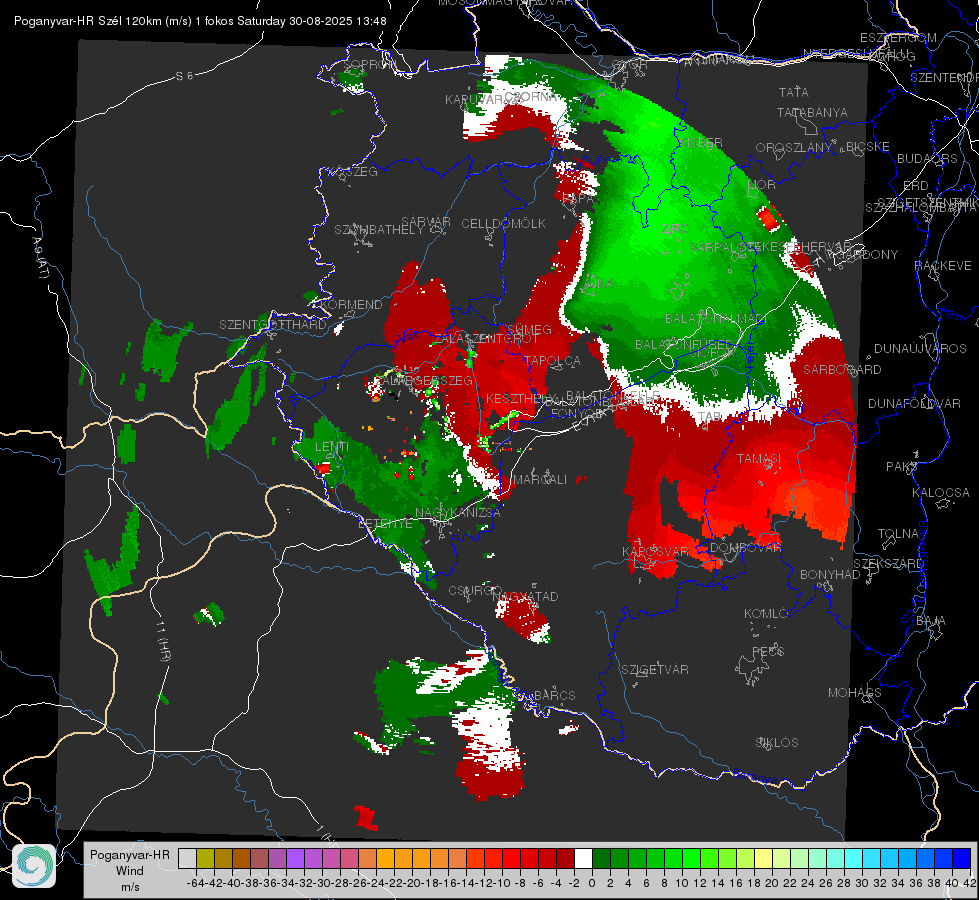Select the TAPOLCA label
979x900 pixels.
(552, 361)
